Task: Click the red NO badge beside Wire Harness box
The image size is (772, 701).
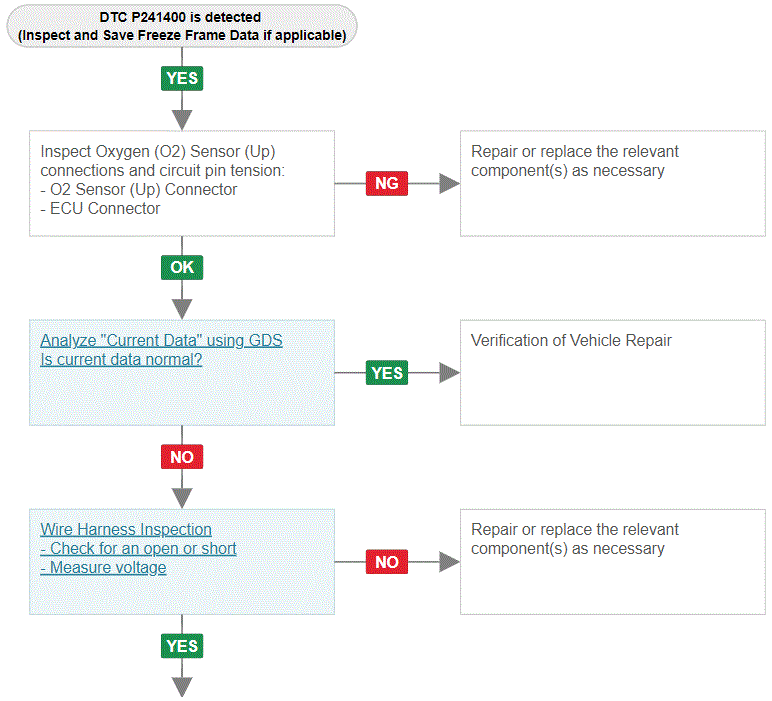Action: coord(387,562)
